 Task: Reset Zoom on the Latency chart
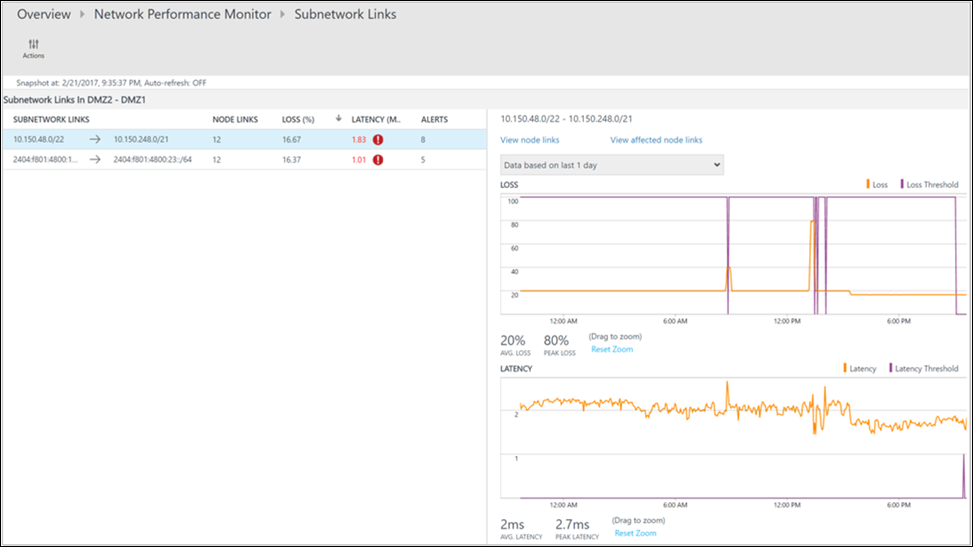(x=634, y=533)
